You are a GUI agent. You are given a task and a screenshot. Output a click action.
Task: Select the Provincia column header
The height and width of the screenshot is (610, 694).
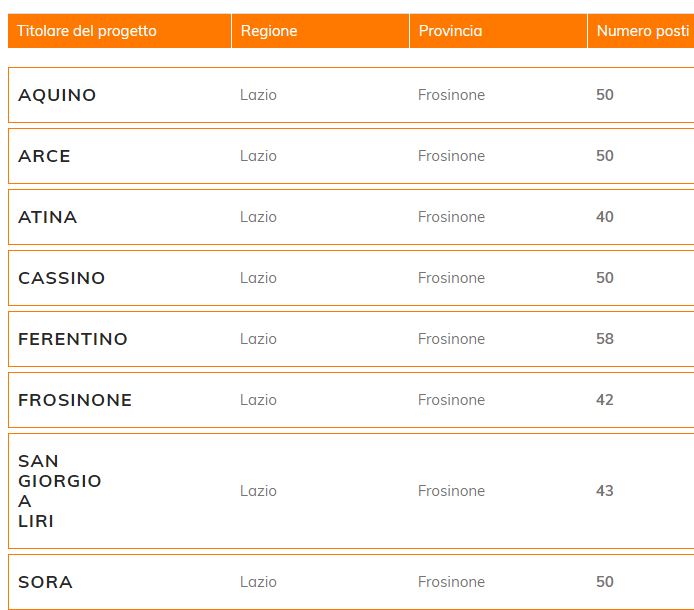point(450,31)
